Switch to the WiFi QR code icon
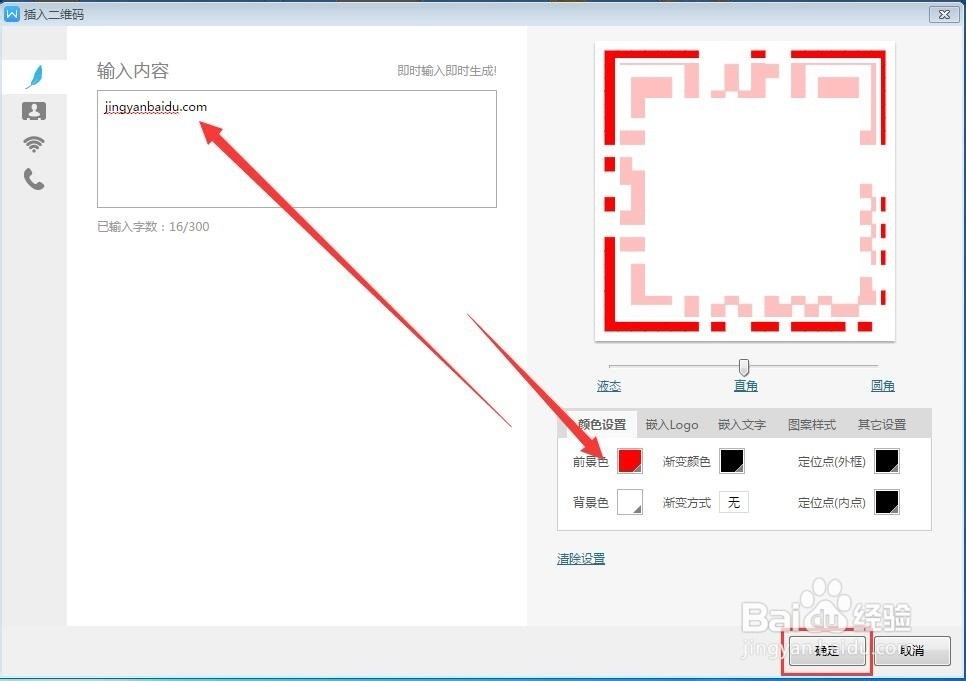This screenshot has height=681, width=966. [x=34, y=144]
